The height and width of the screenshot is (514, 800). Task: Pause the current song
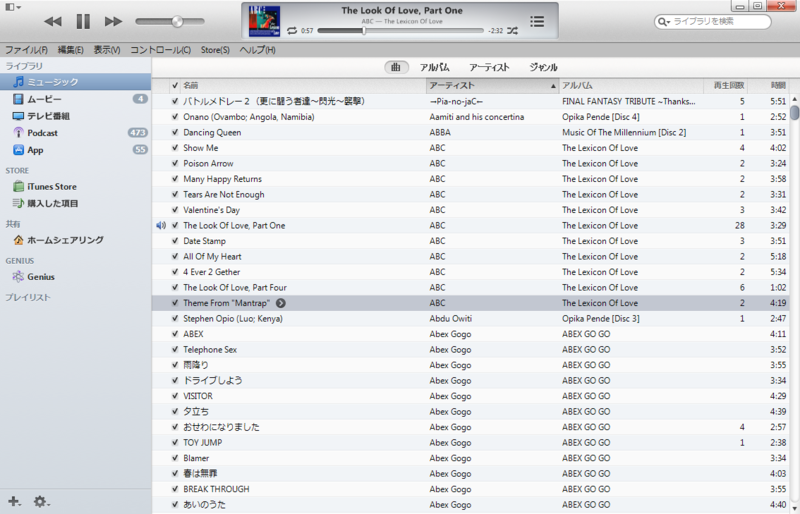coord(83,21)
